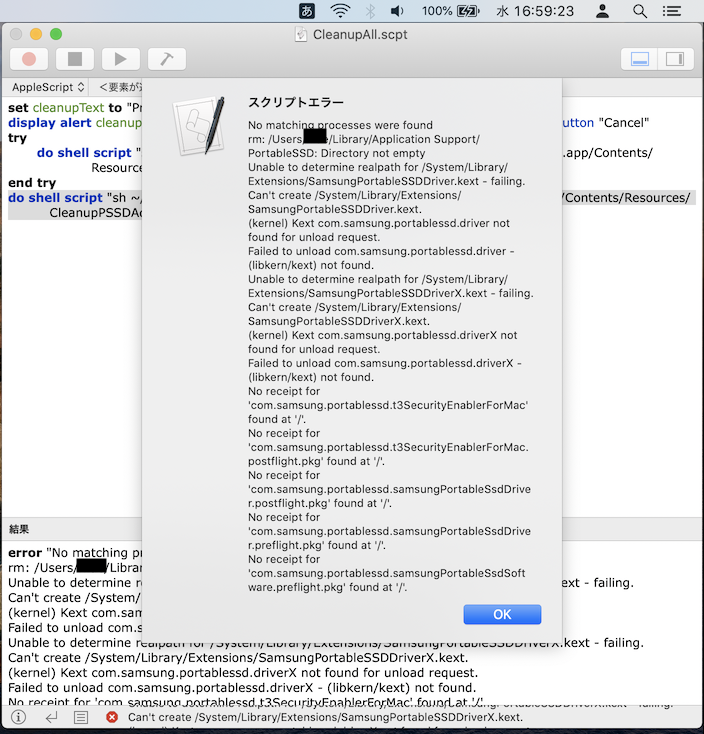Click the Record button in Script Editor toolbar
Screen dimensions: 704x734
click(x=29, y=59)
